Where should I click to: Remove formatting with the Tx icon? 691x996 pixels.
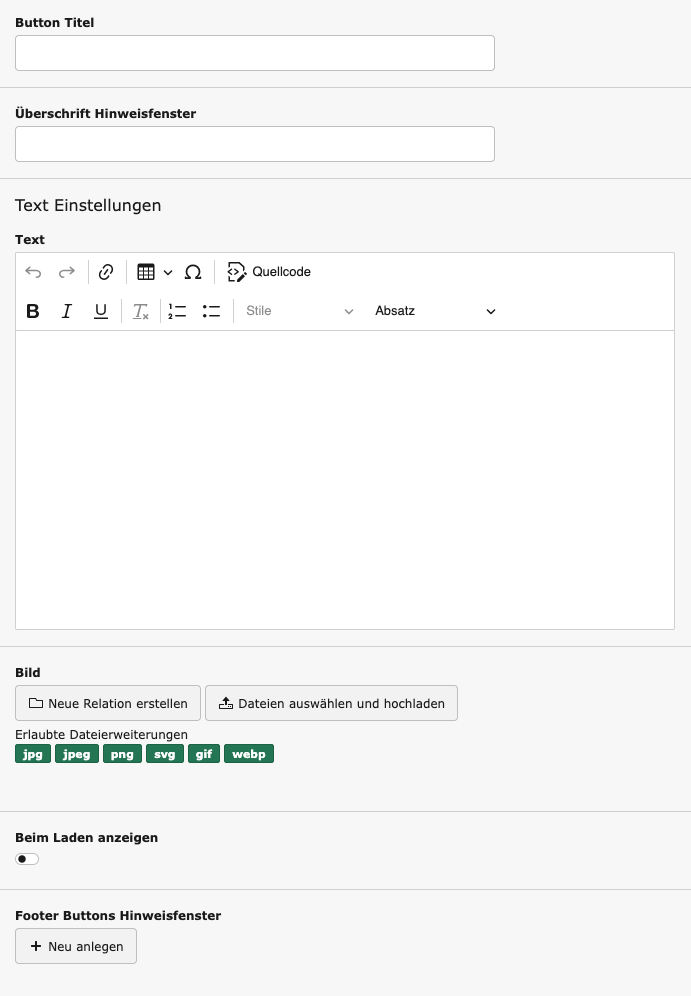coord(141,311)
